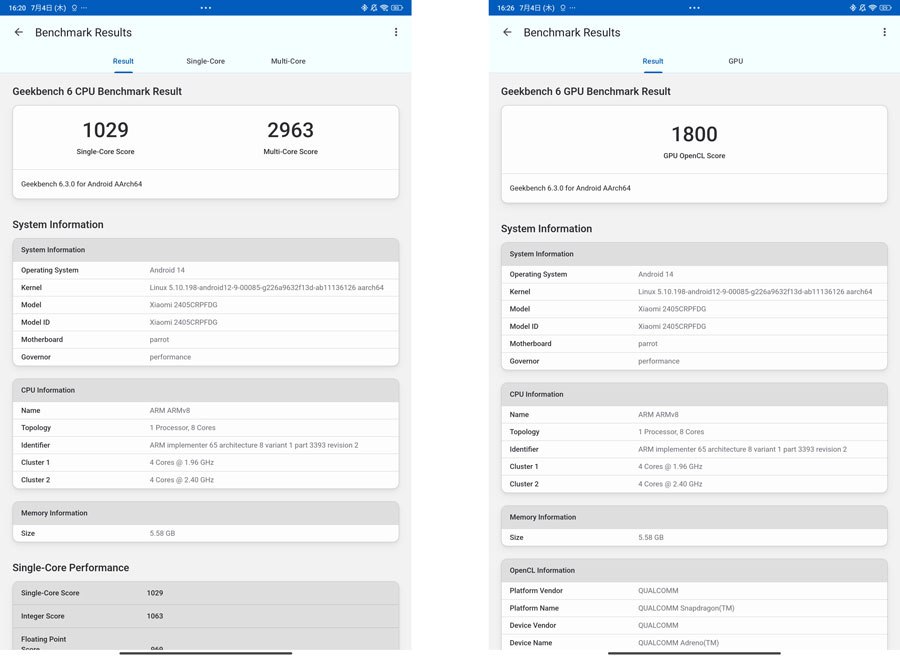Tap the Platform Vendor QUALCOMM row

pyautogui.click(x=694, y=591)
